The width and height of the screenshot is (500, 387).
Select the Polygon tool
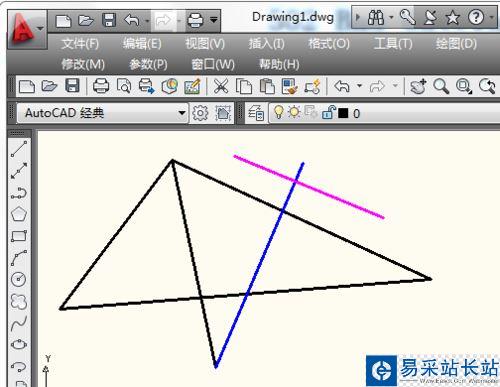[x=19, y=214]
